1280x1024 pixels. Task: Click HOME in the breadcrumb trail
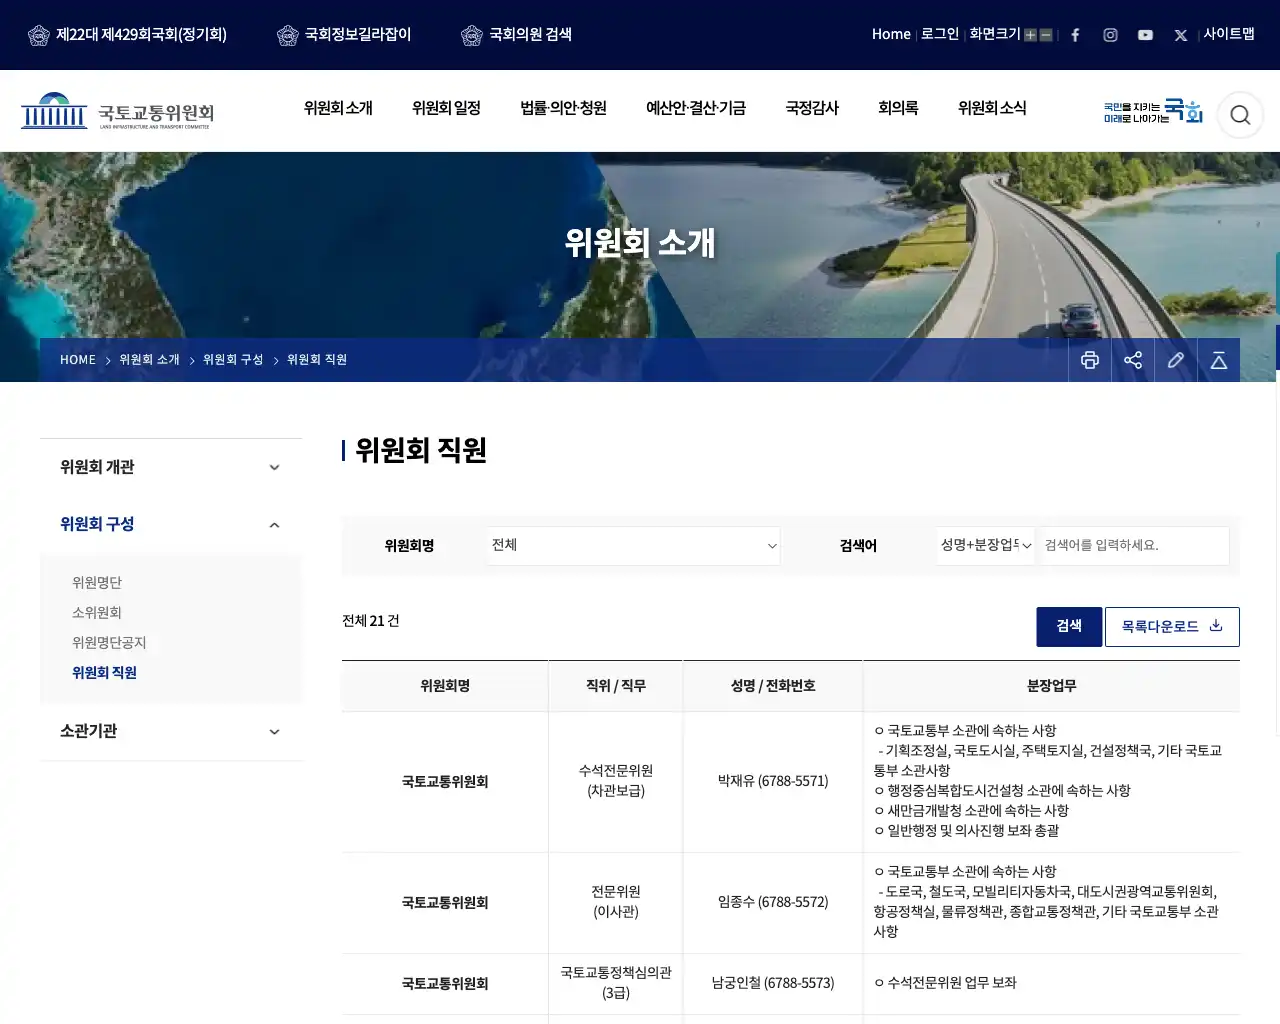coord(78,360)
